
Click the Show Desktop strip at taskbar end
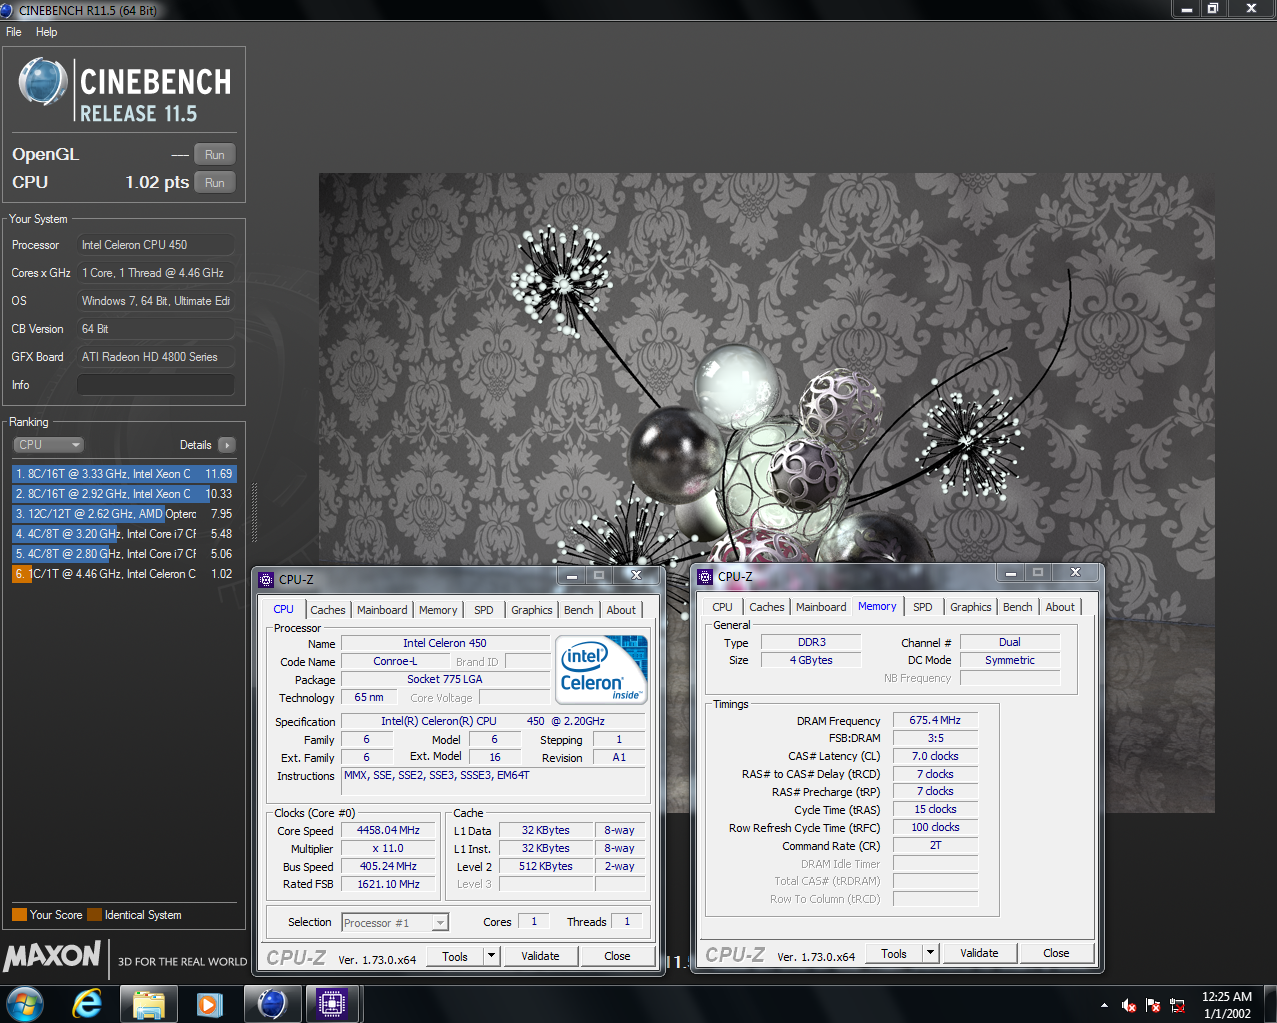(1270, 1004)
